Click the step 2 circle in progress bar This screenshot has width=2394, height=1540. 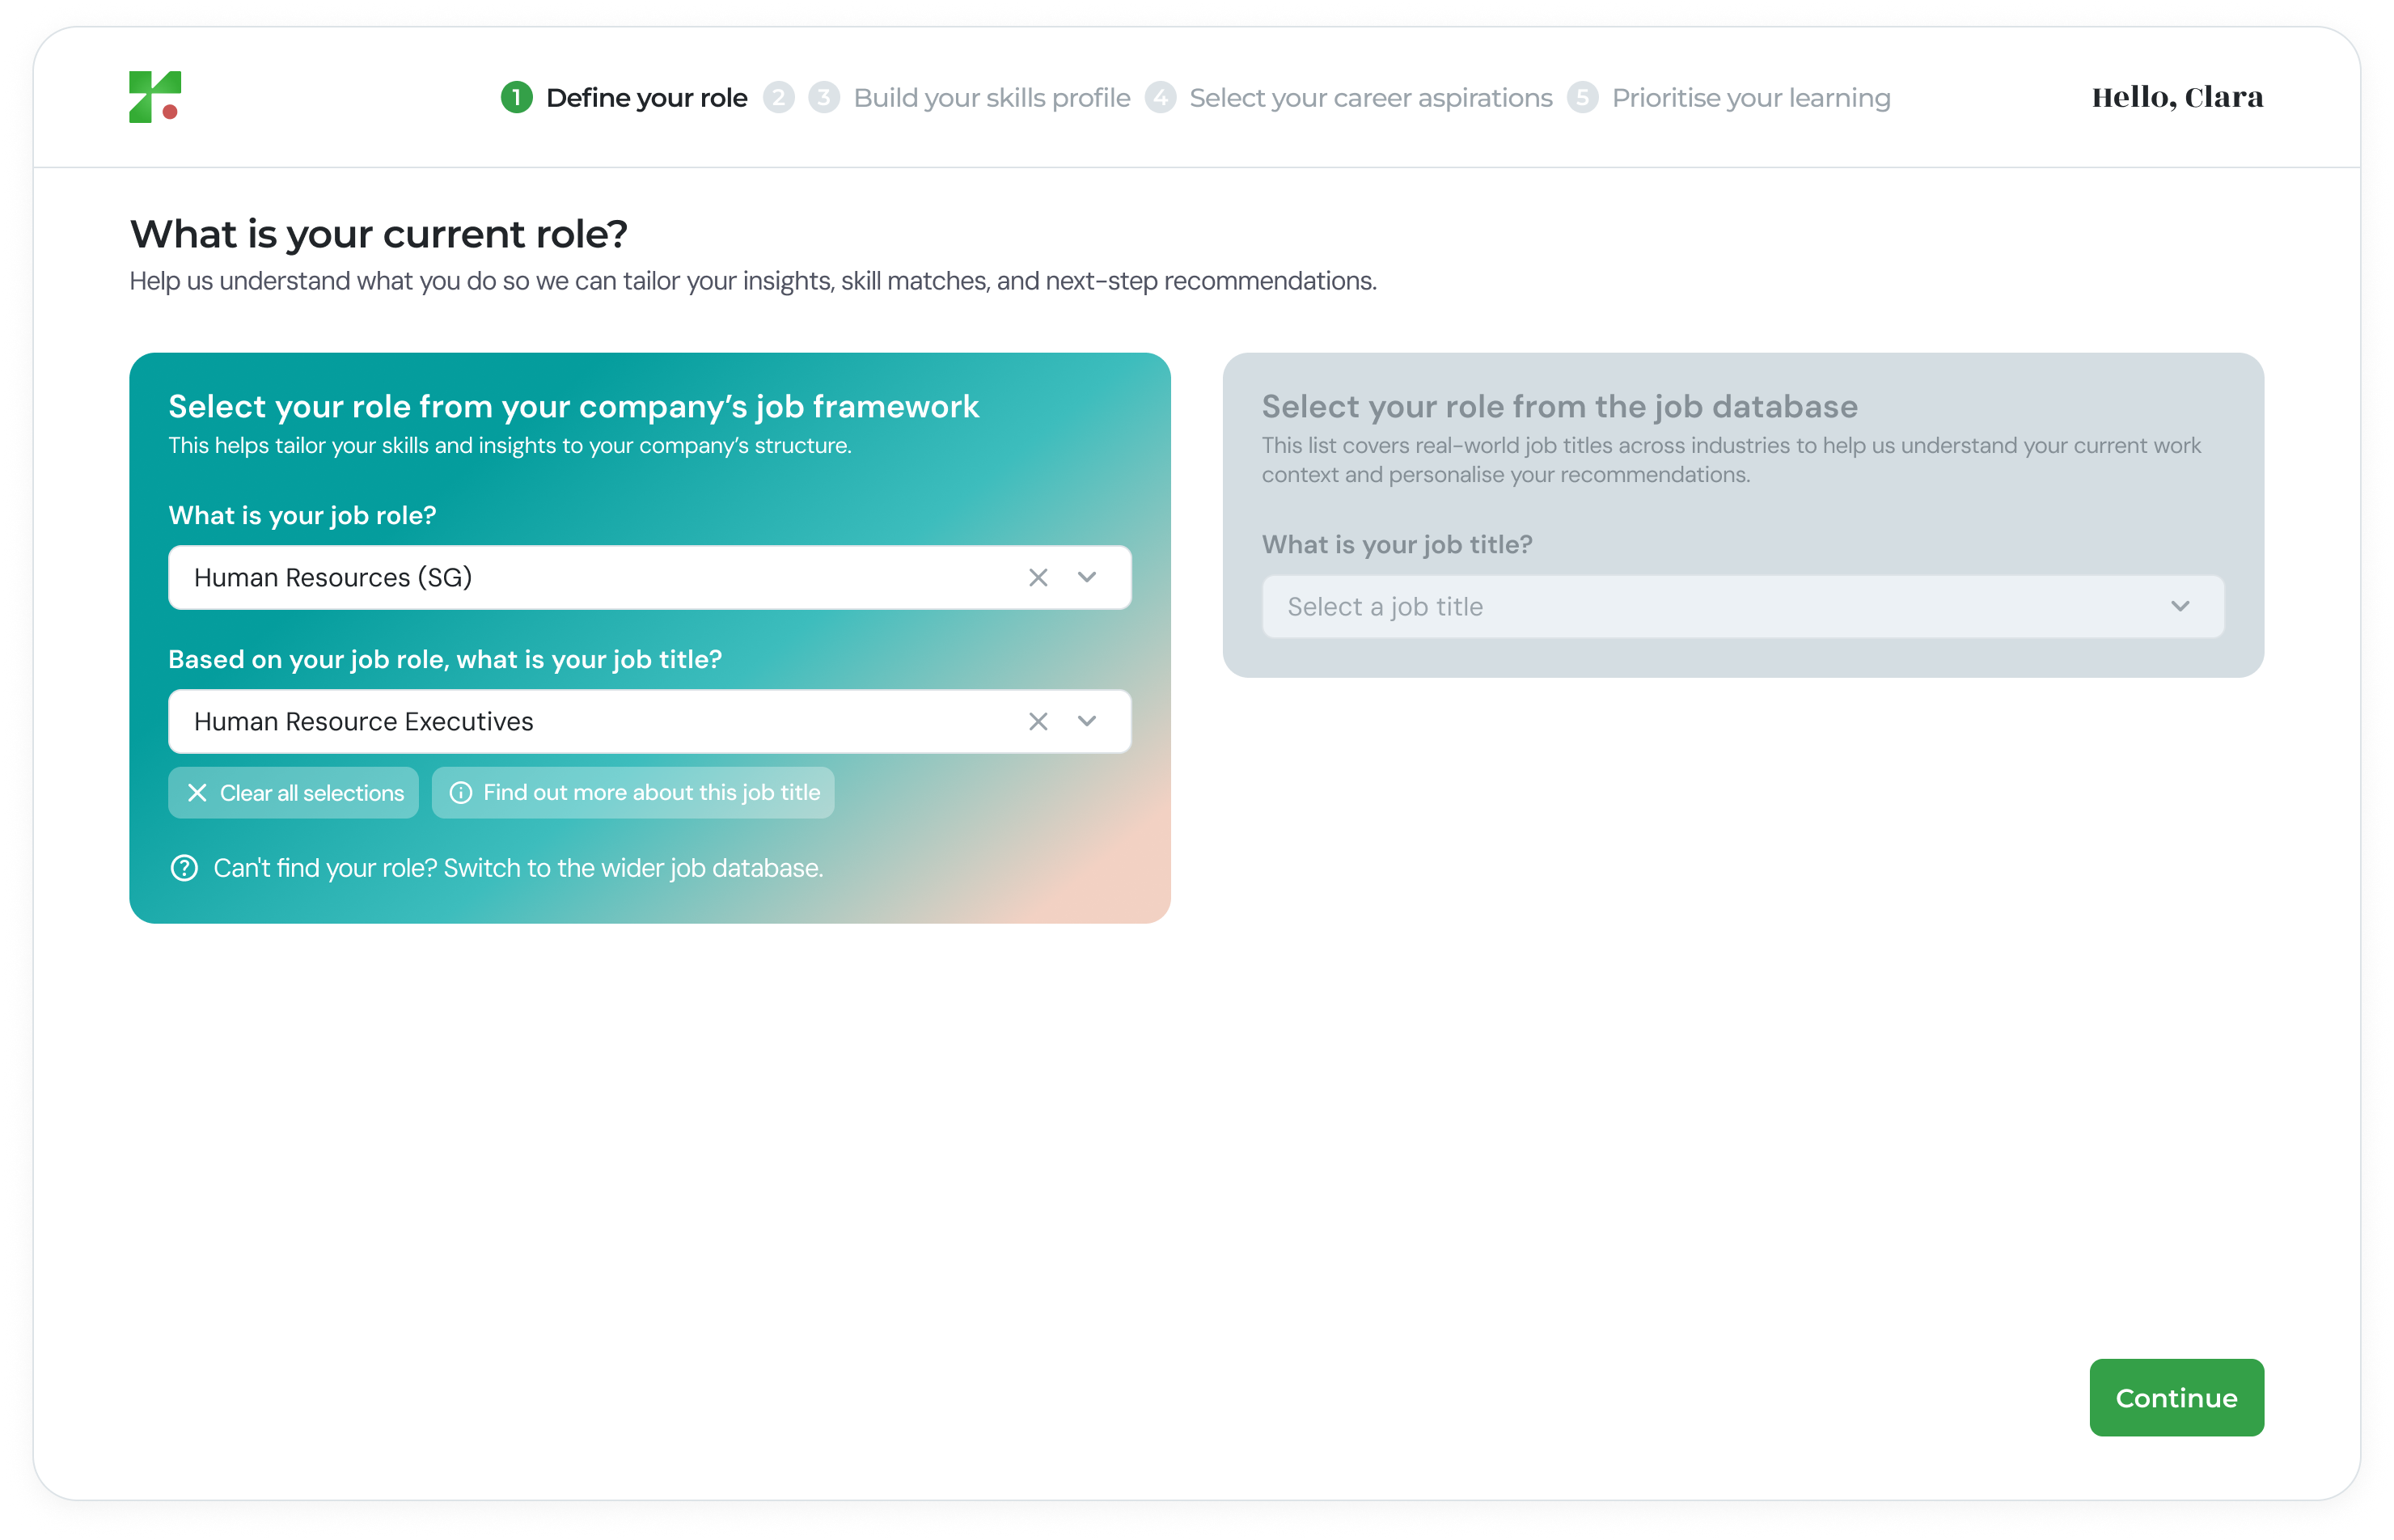click(x=778, y=97)
